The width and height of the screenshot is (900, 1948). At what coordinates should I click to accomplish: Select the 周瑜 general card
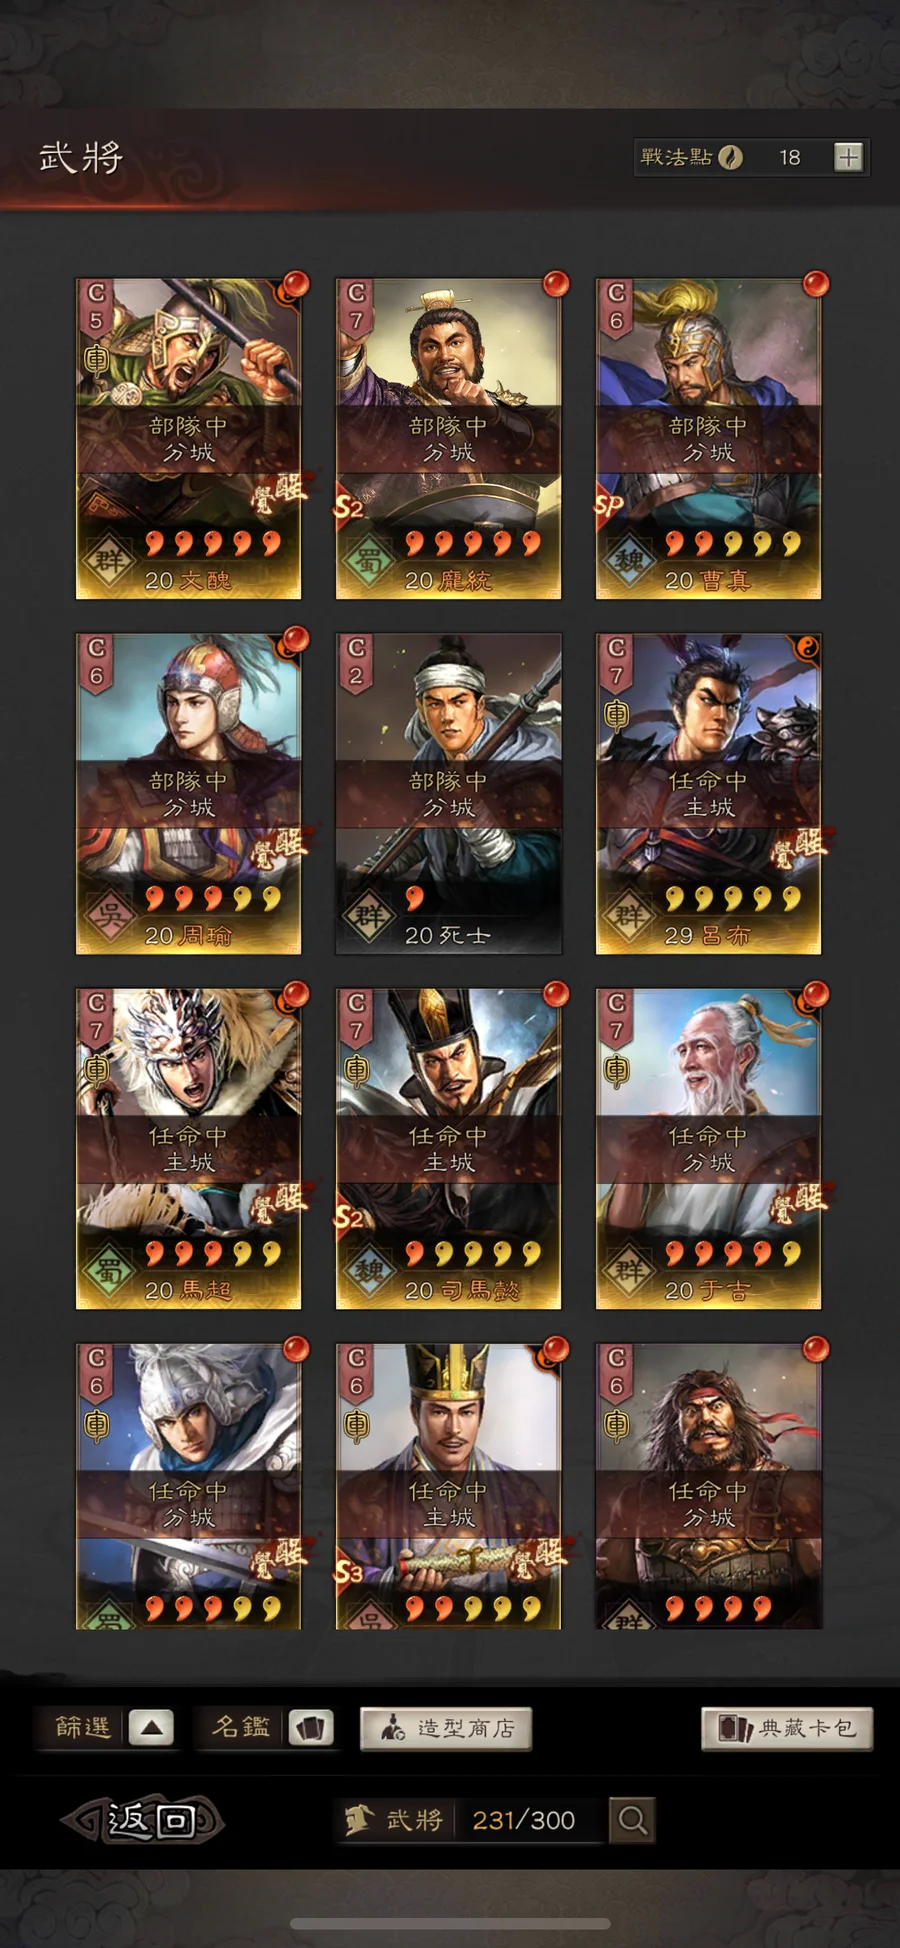(188, 793)
